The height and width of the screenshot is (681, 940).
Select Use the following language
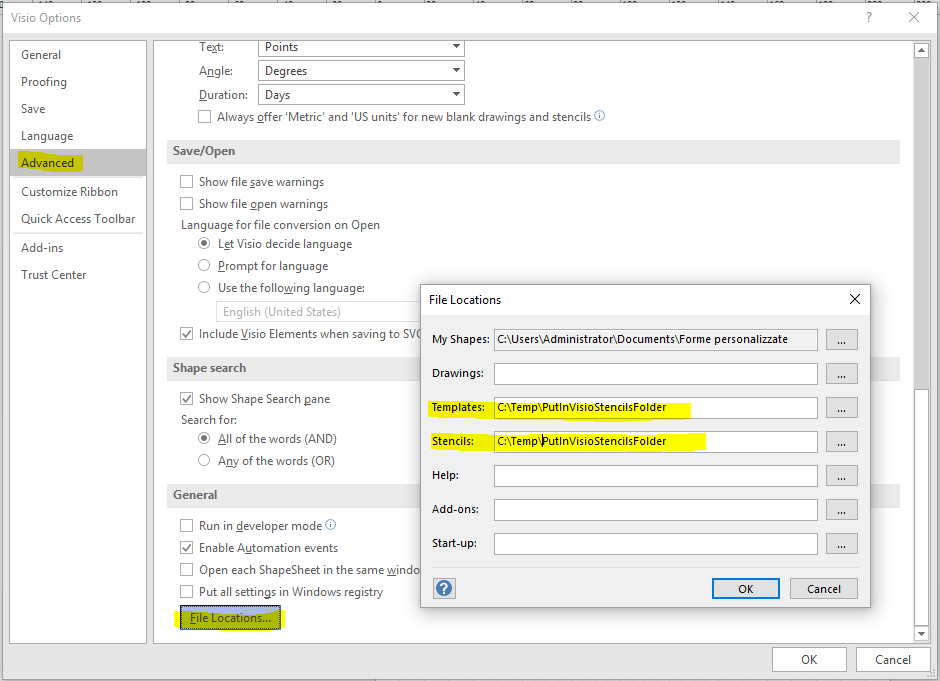pos(204,287)
